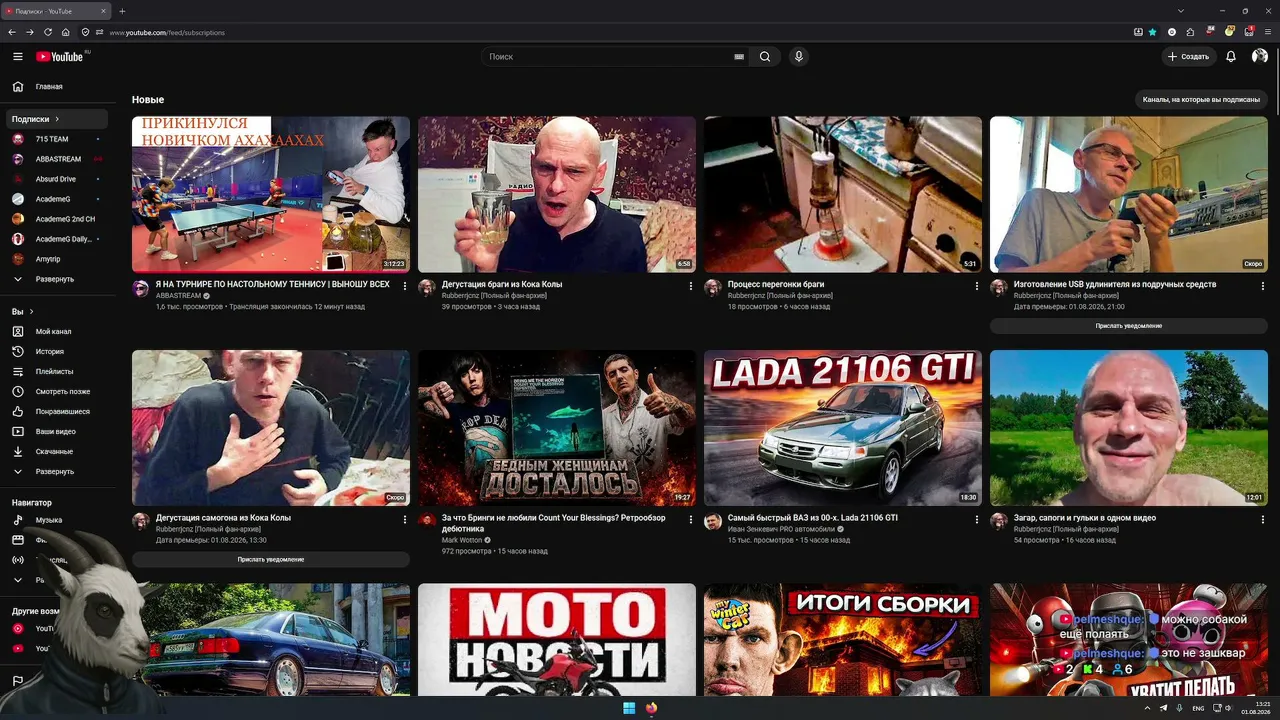The width and height of the screenshot is (1280, 720).
Task: Open the ABBASTREAM channel in sidebar
Action: [x=59, y=159]
